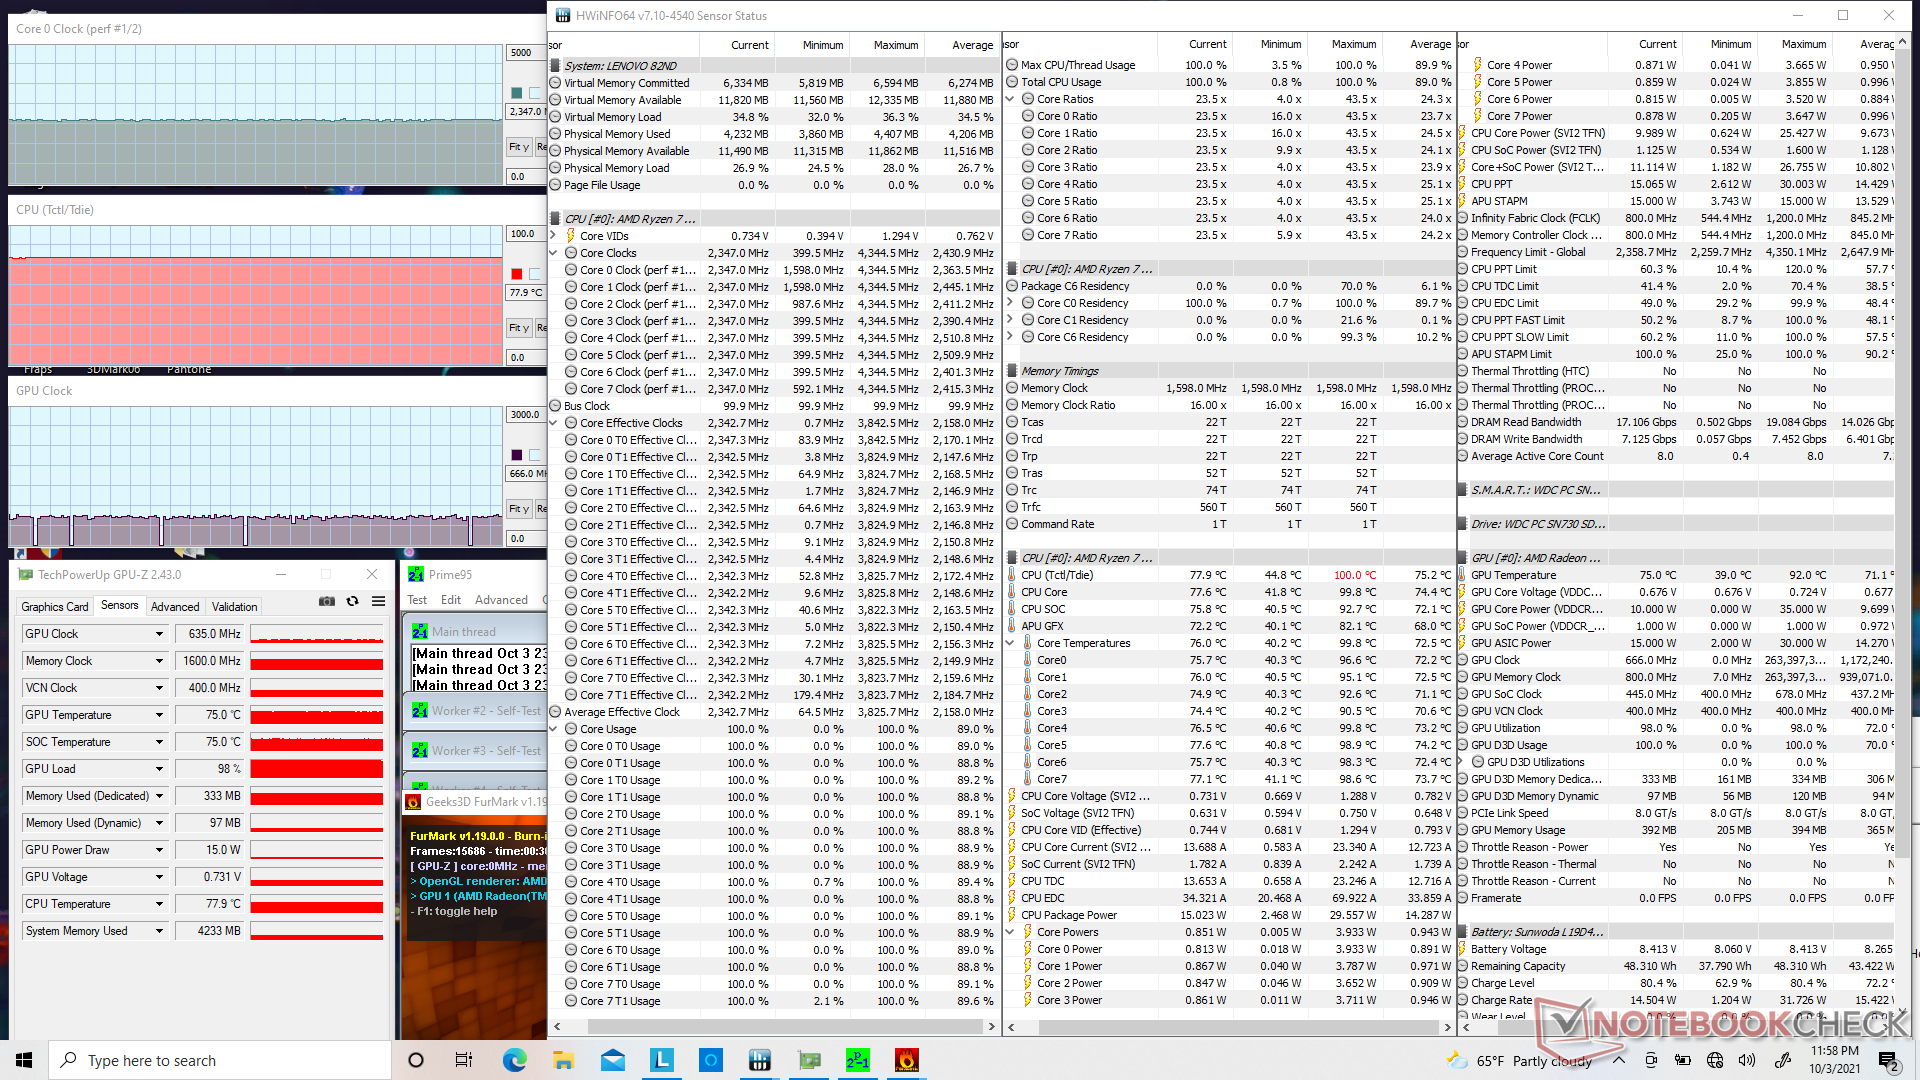Open the GPU Temperature sensor dropdown

click(x=159, y=715)
